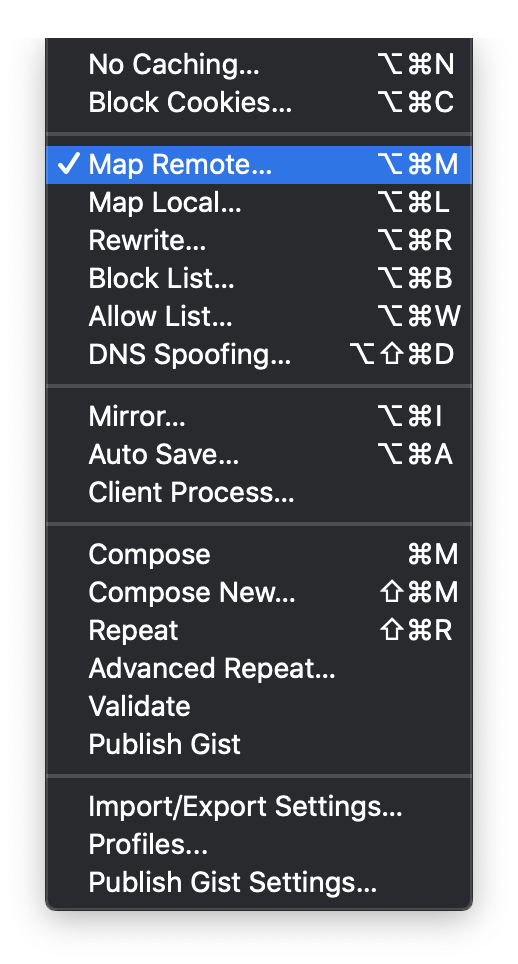The image size is (518, 964).
Task: Select Client Process option
Action: (259, 492)
